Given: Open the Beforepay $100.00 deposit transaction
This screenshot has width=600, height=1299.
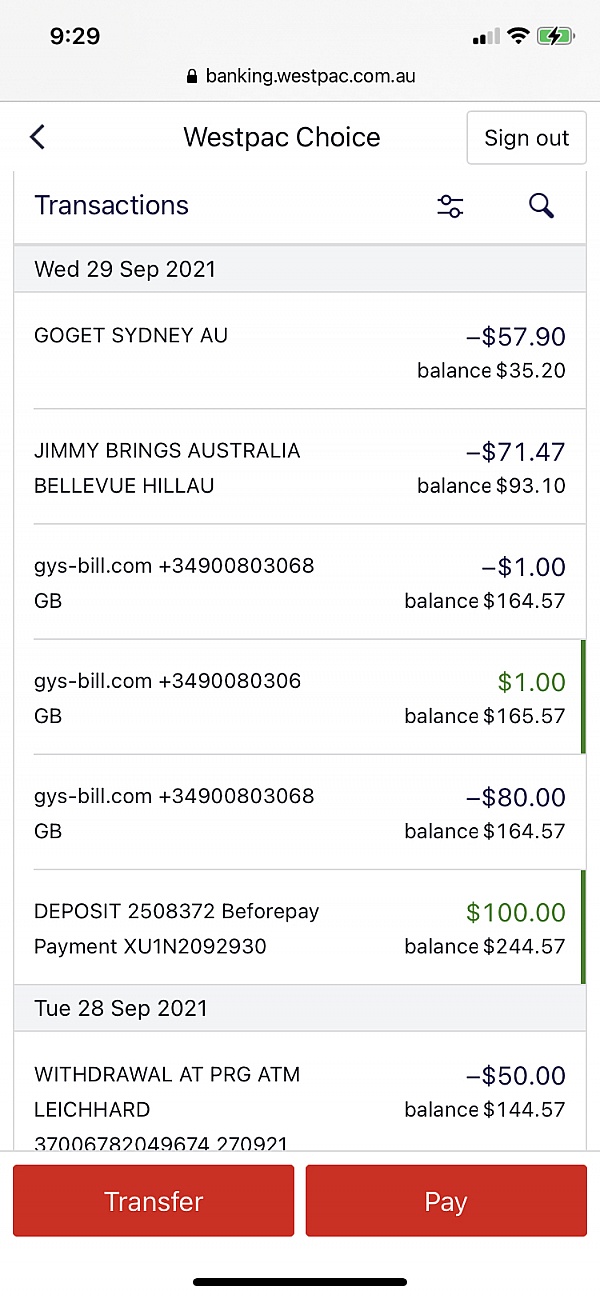Looking at the screenshot, I should [300, 928].
